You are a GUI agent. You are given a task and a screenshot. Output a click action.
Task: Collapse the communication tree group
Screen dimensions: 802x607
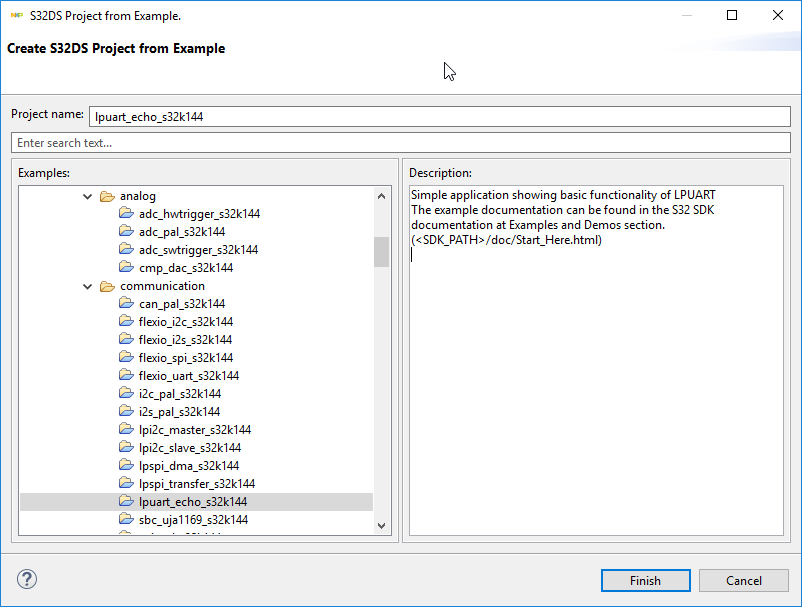[x=88, y=286]
